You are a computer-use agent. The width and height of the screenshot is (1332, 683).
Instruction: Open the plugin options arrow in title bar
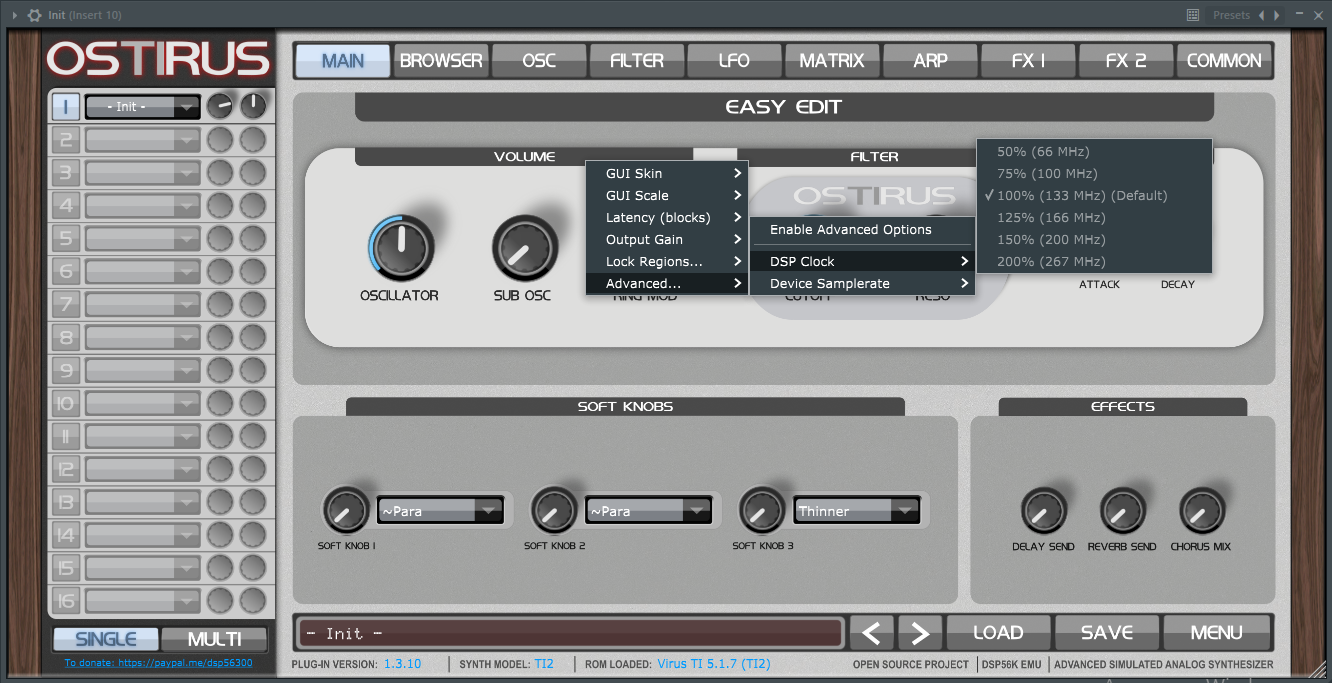pyautogui.click(x=14, y=15)
